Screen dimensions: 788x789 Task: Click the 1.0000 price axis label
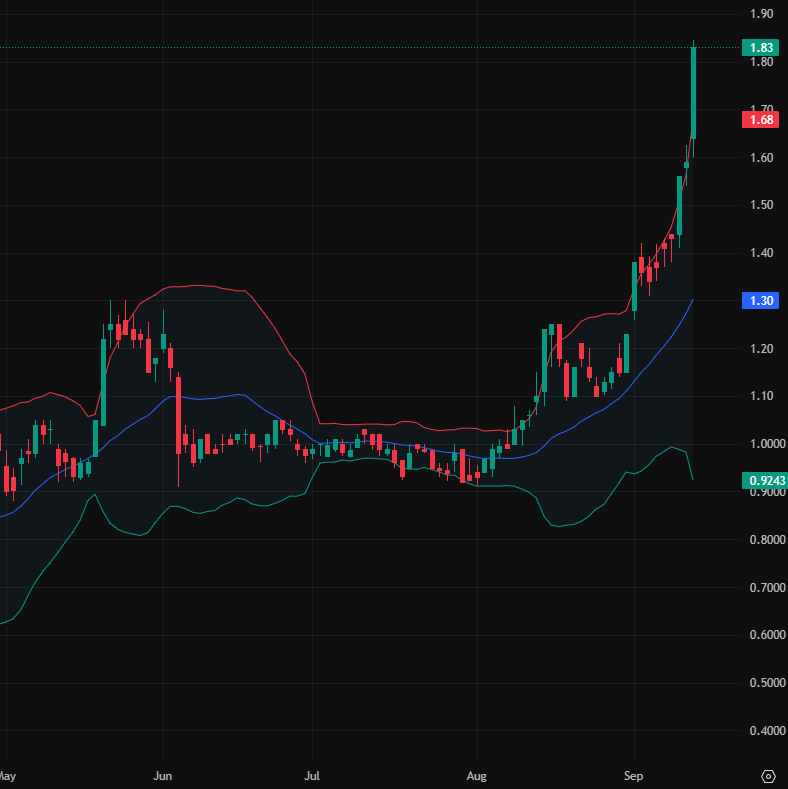click(767, 443)
